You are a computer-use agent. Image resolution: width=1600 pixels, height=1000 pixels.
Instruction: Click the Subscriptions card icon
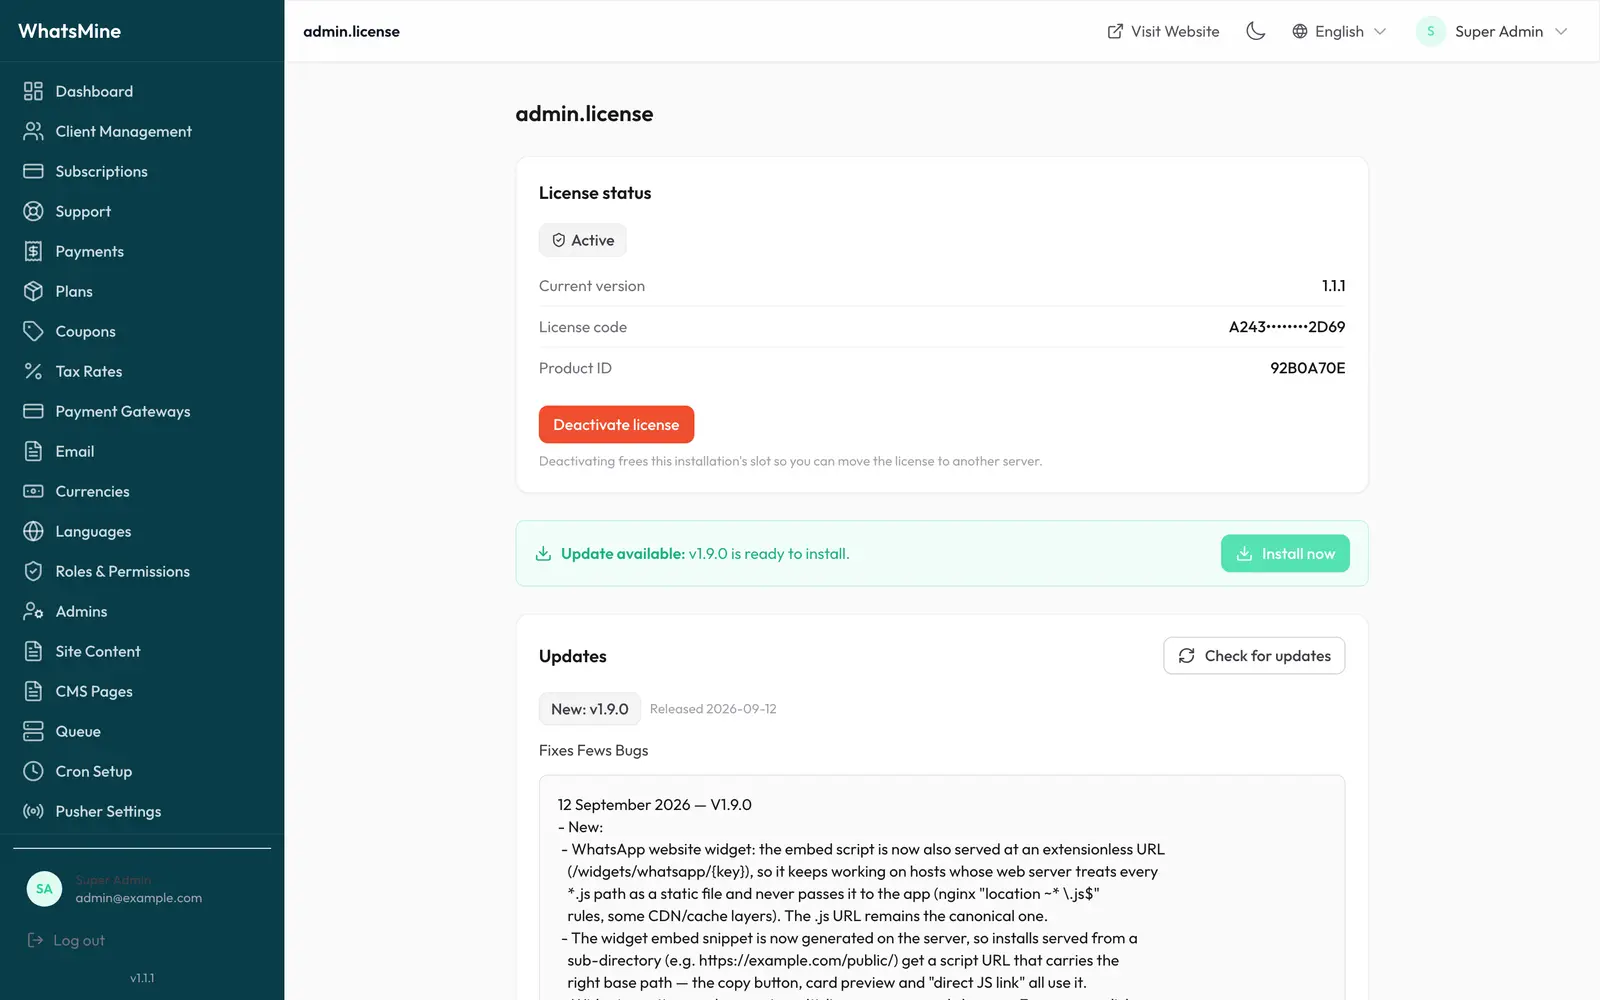[x=33, y=171]
